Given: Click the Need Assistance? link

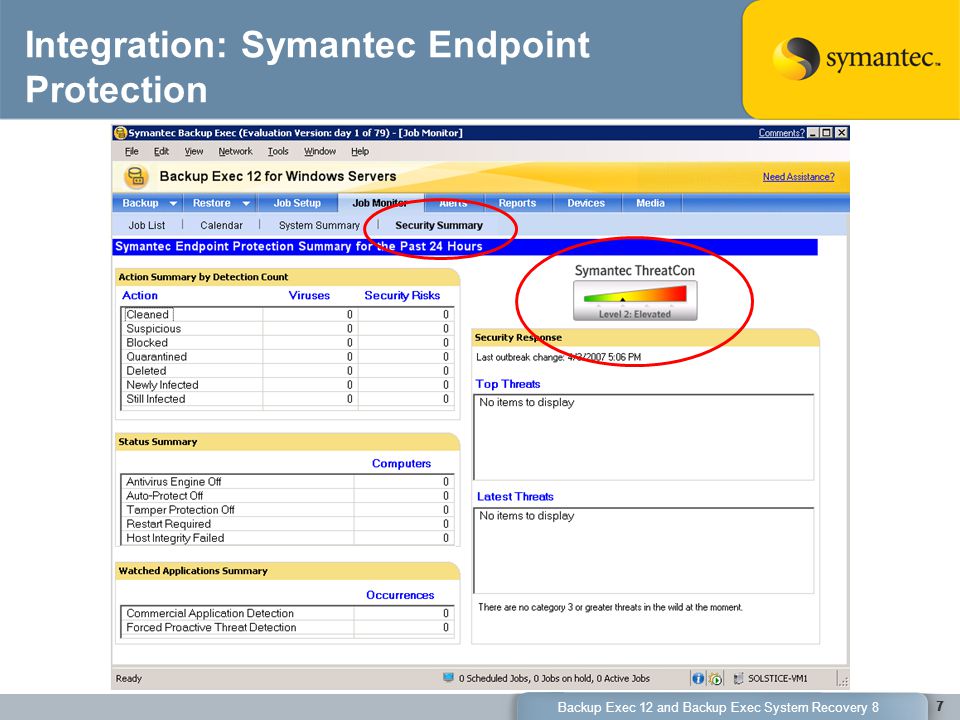Looking at the screenshot, I should click(x=798, y=177).
